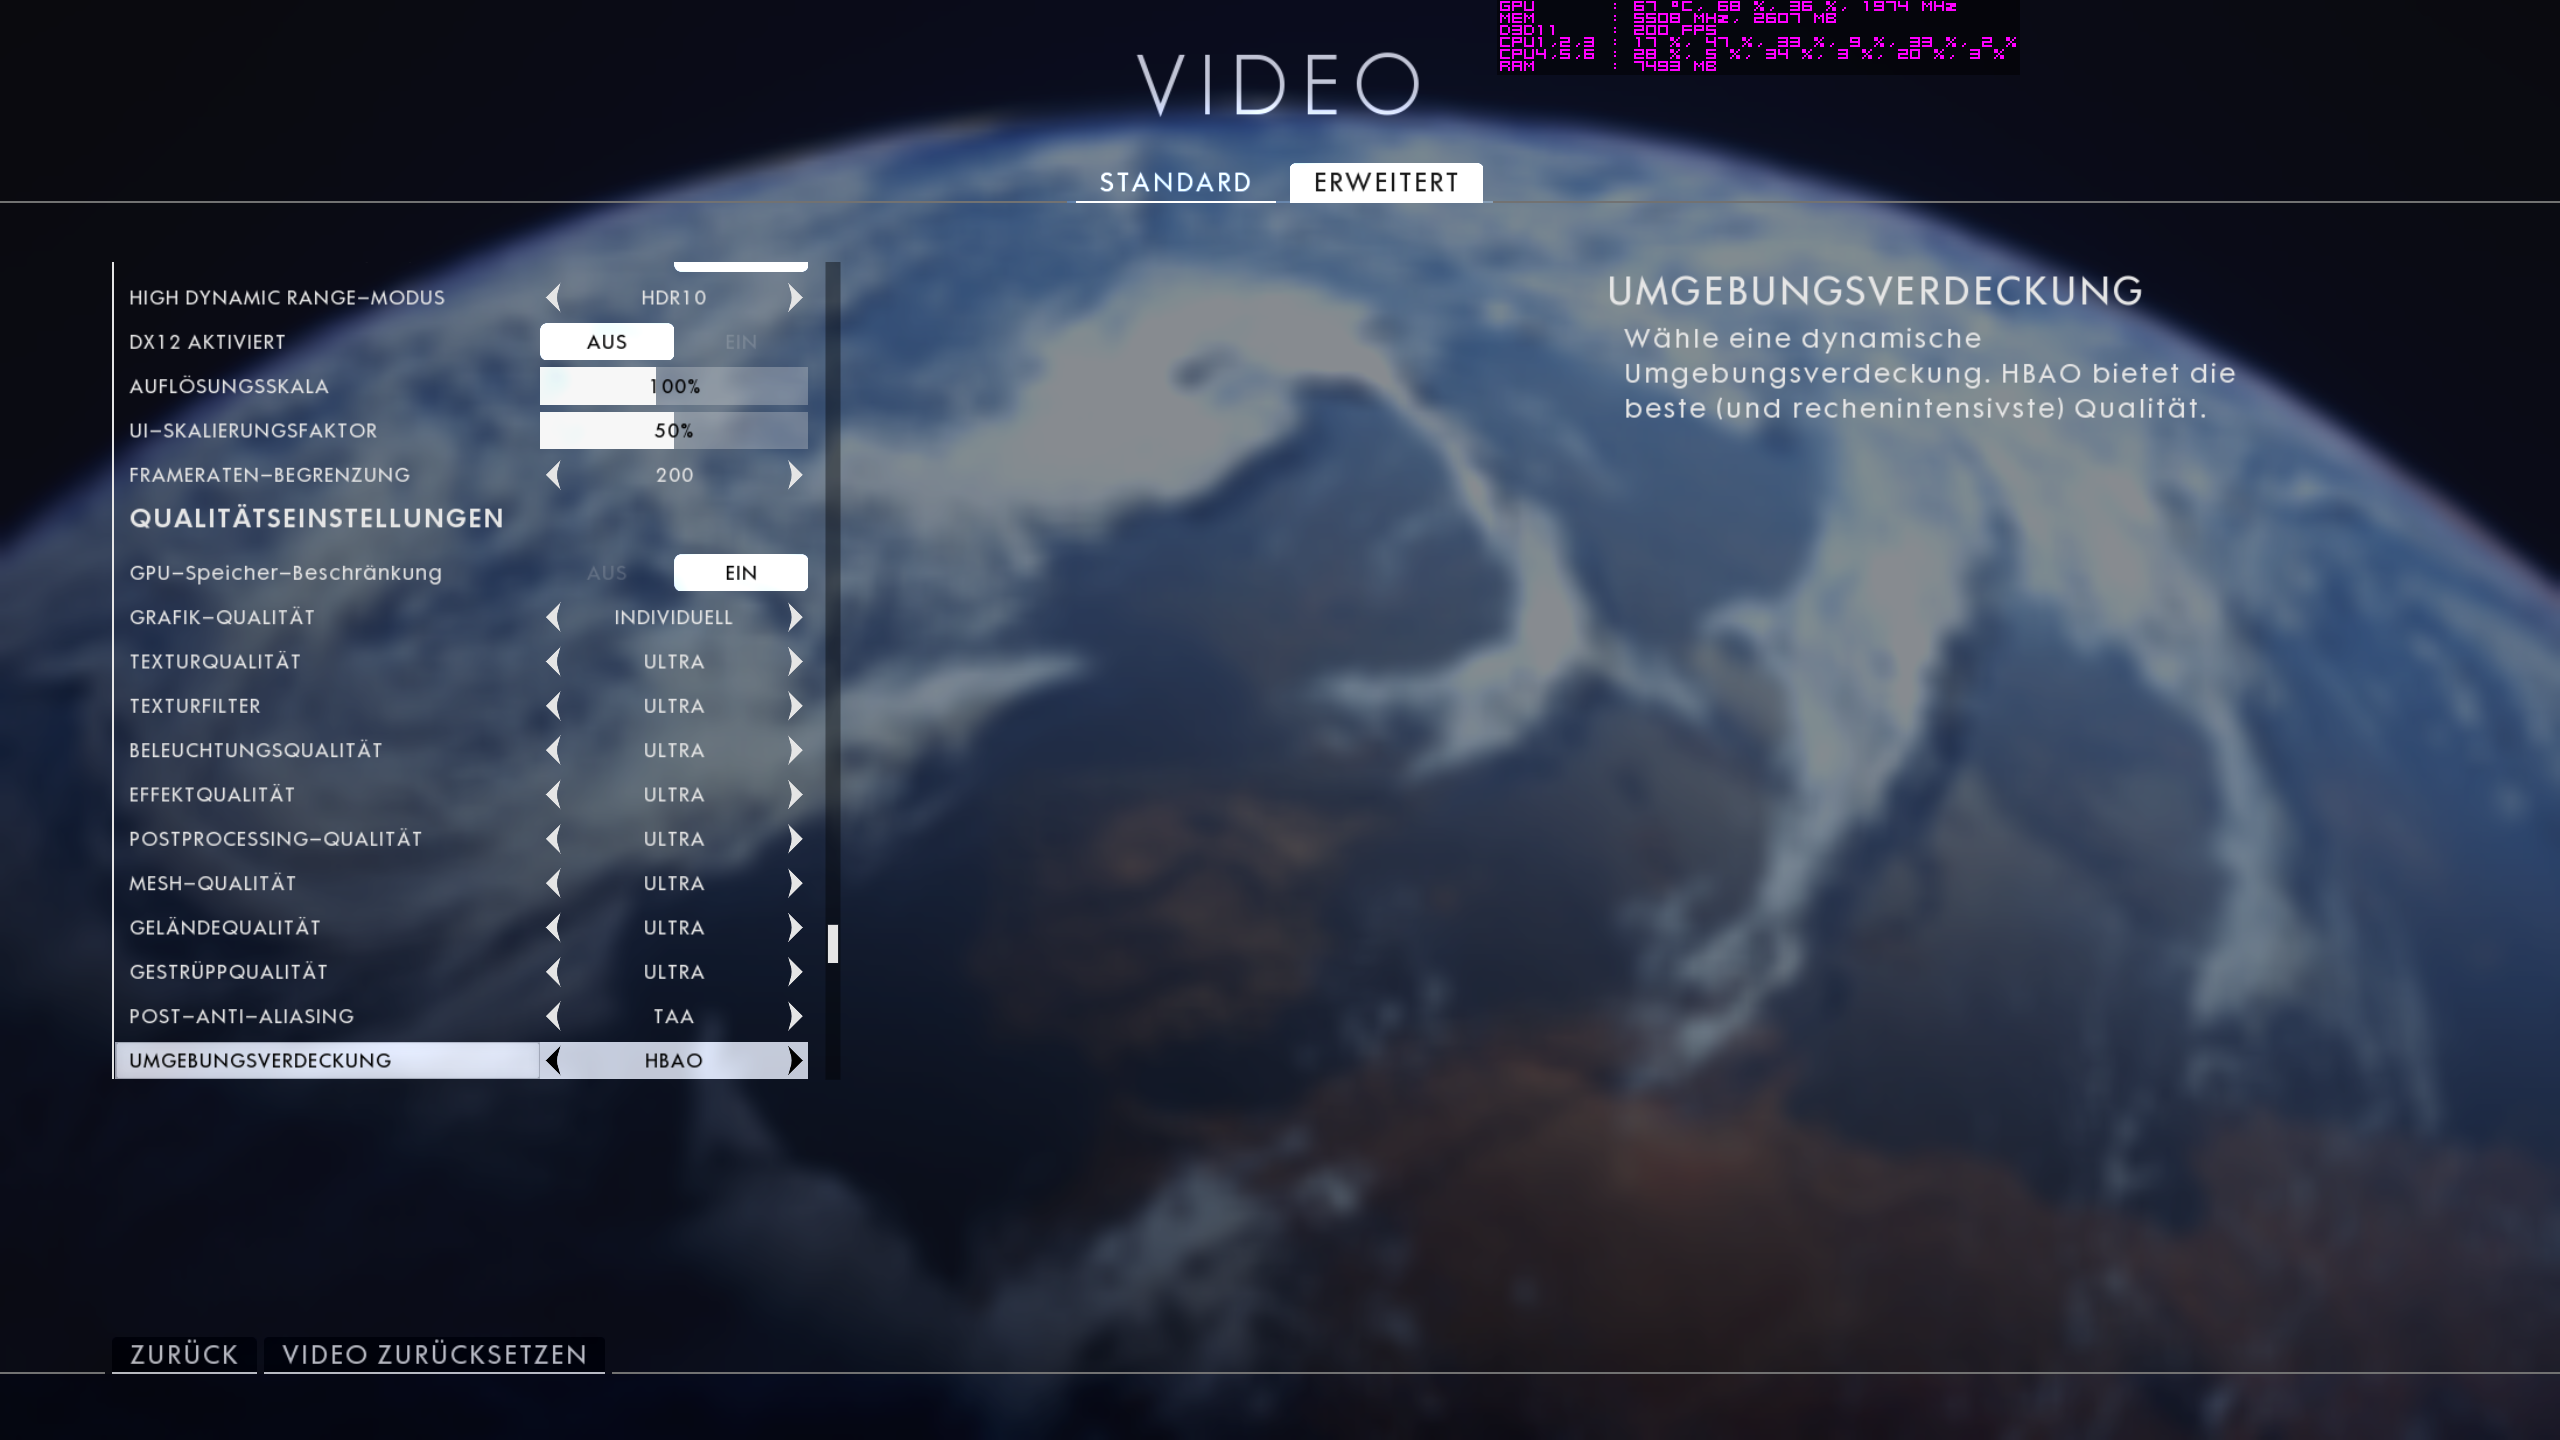The height and width of the screenshot is (1440, 2560).
Task: Click right arrow next to Texturqualität Ultra
Action: coord(795,662)
